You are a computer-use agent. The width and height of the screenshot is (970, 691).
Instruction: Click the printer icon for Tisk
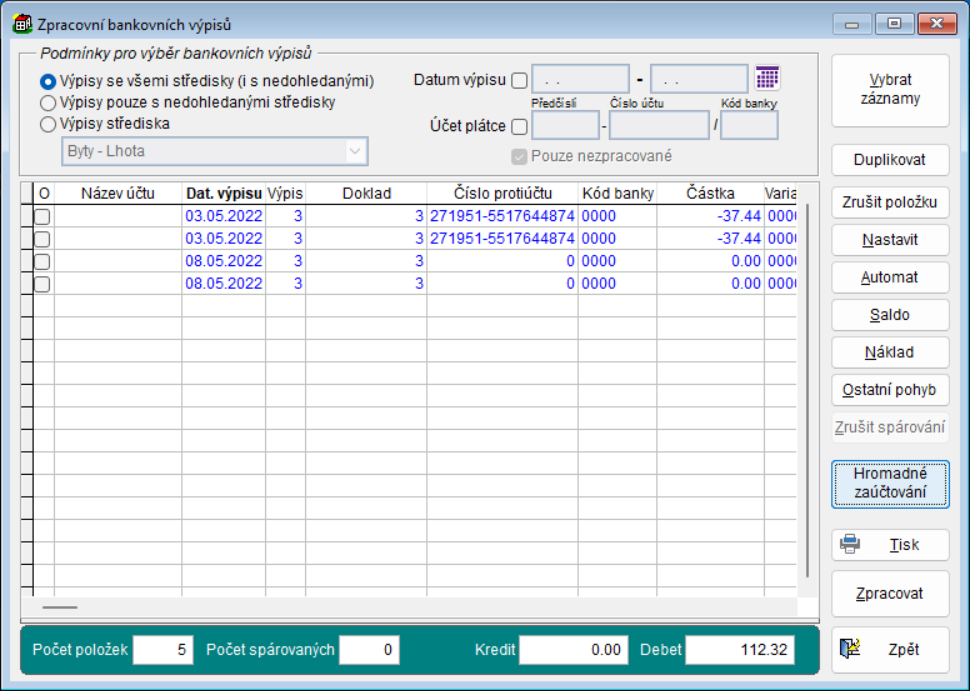(x=849, y=544)
